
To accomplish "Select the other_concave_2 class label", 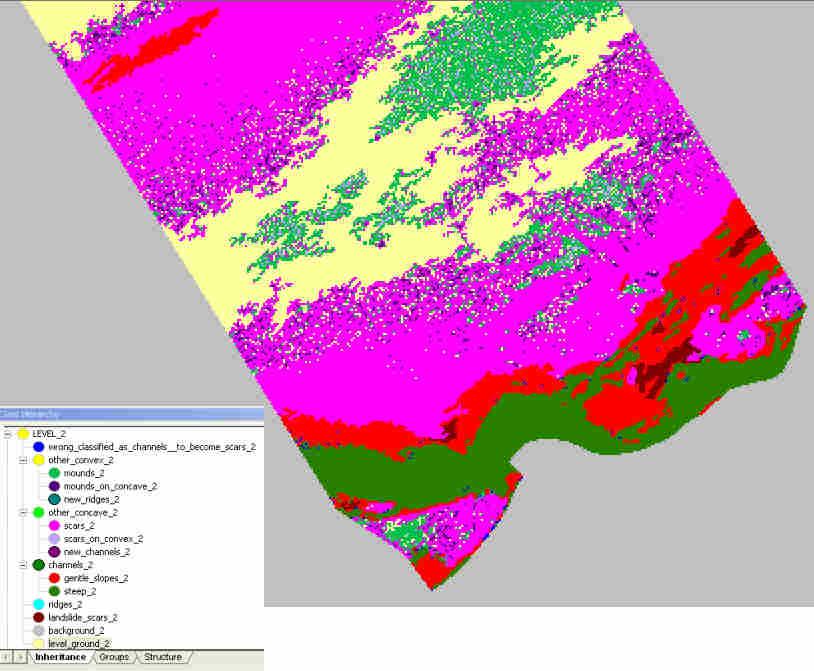I will (x=83, y=512).
